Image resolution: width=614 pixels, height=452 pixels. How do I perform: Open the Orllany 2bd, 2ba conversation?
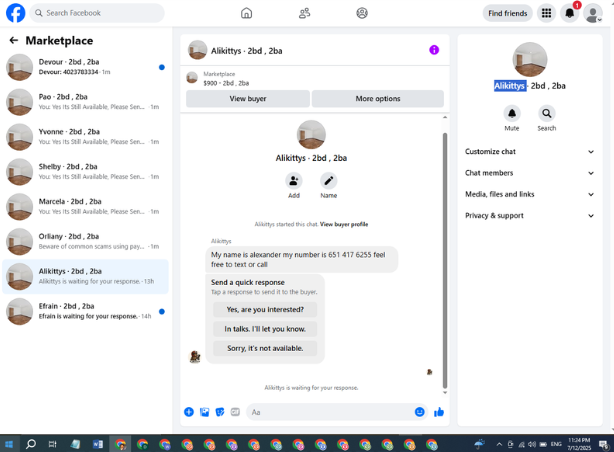point(85,241)
